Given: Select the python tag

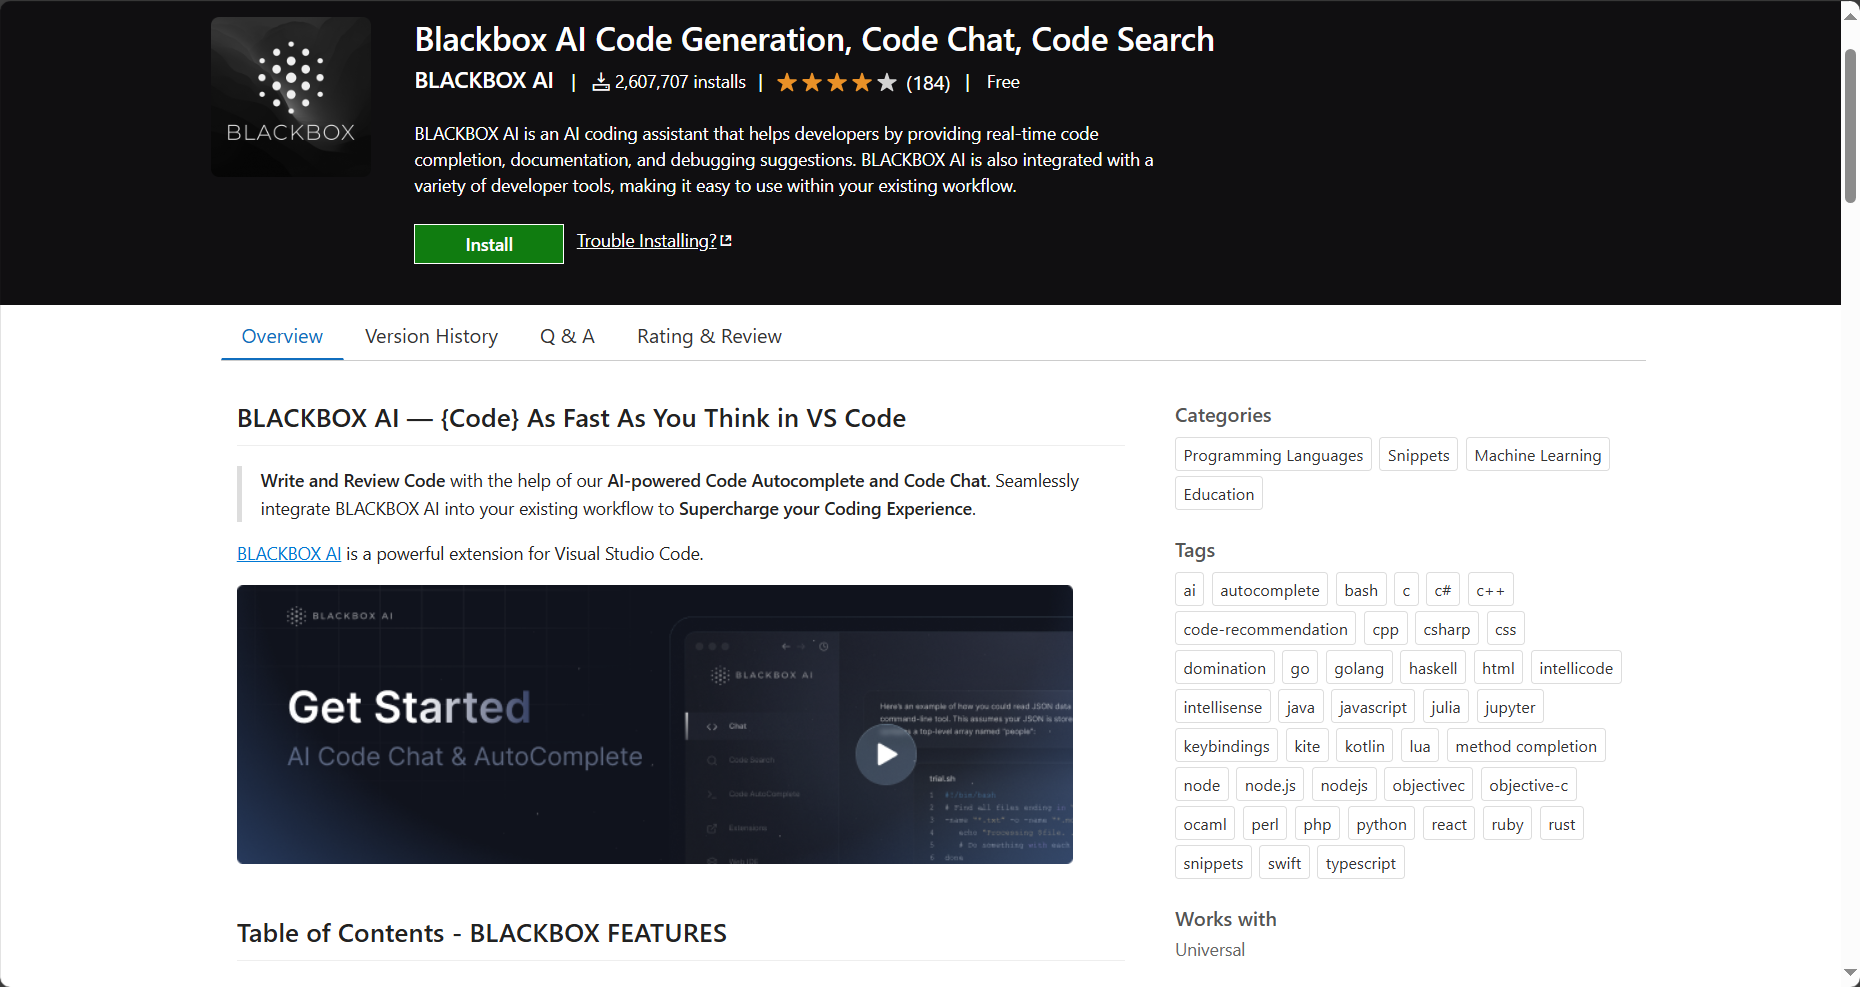Looking at the screenshot, I should tap(1382, 824).
